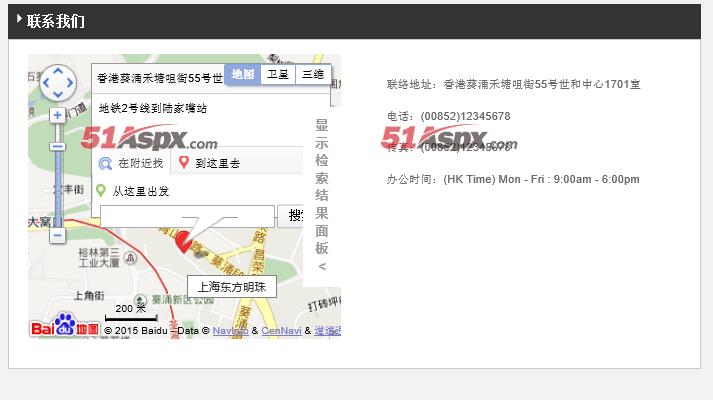Switch to the 地图 map view

242,74
